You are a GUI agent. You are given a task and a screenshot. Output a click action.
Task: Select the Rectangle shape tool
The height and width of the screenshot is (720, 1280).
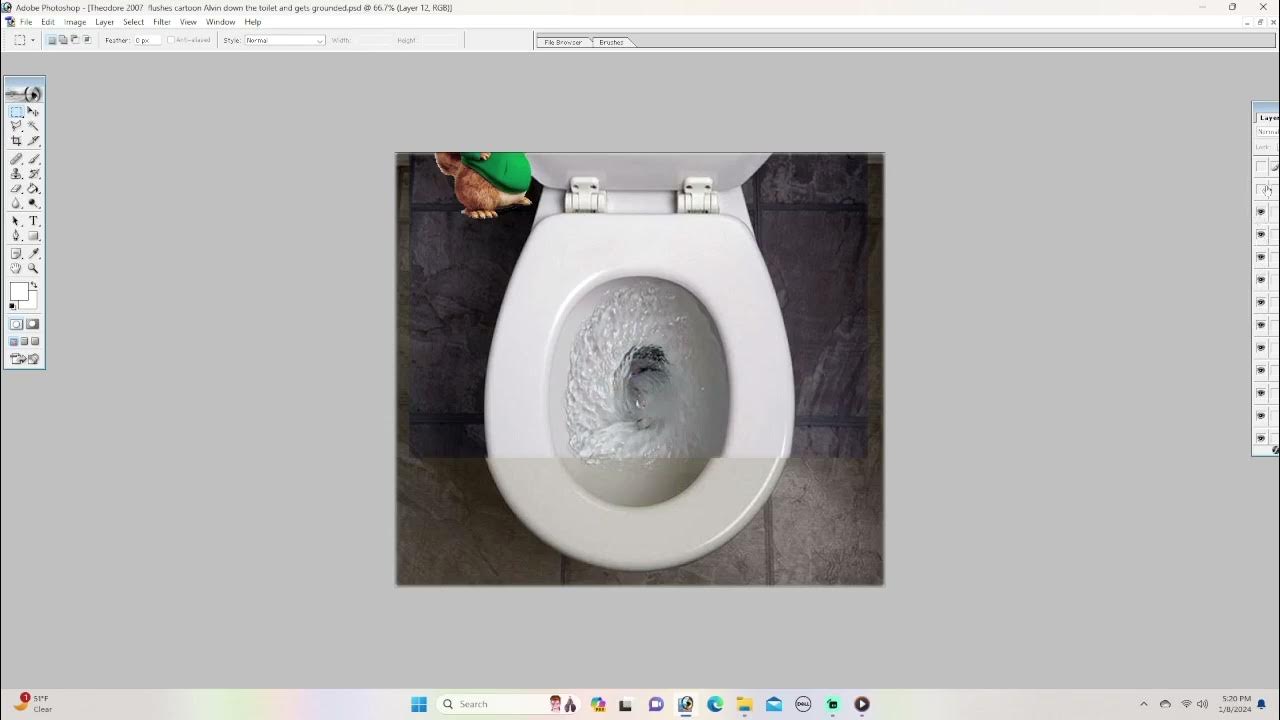(x=33, y=236)
